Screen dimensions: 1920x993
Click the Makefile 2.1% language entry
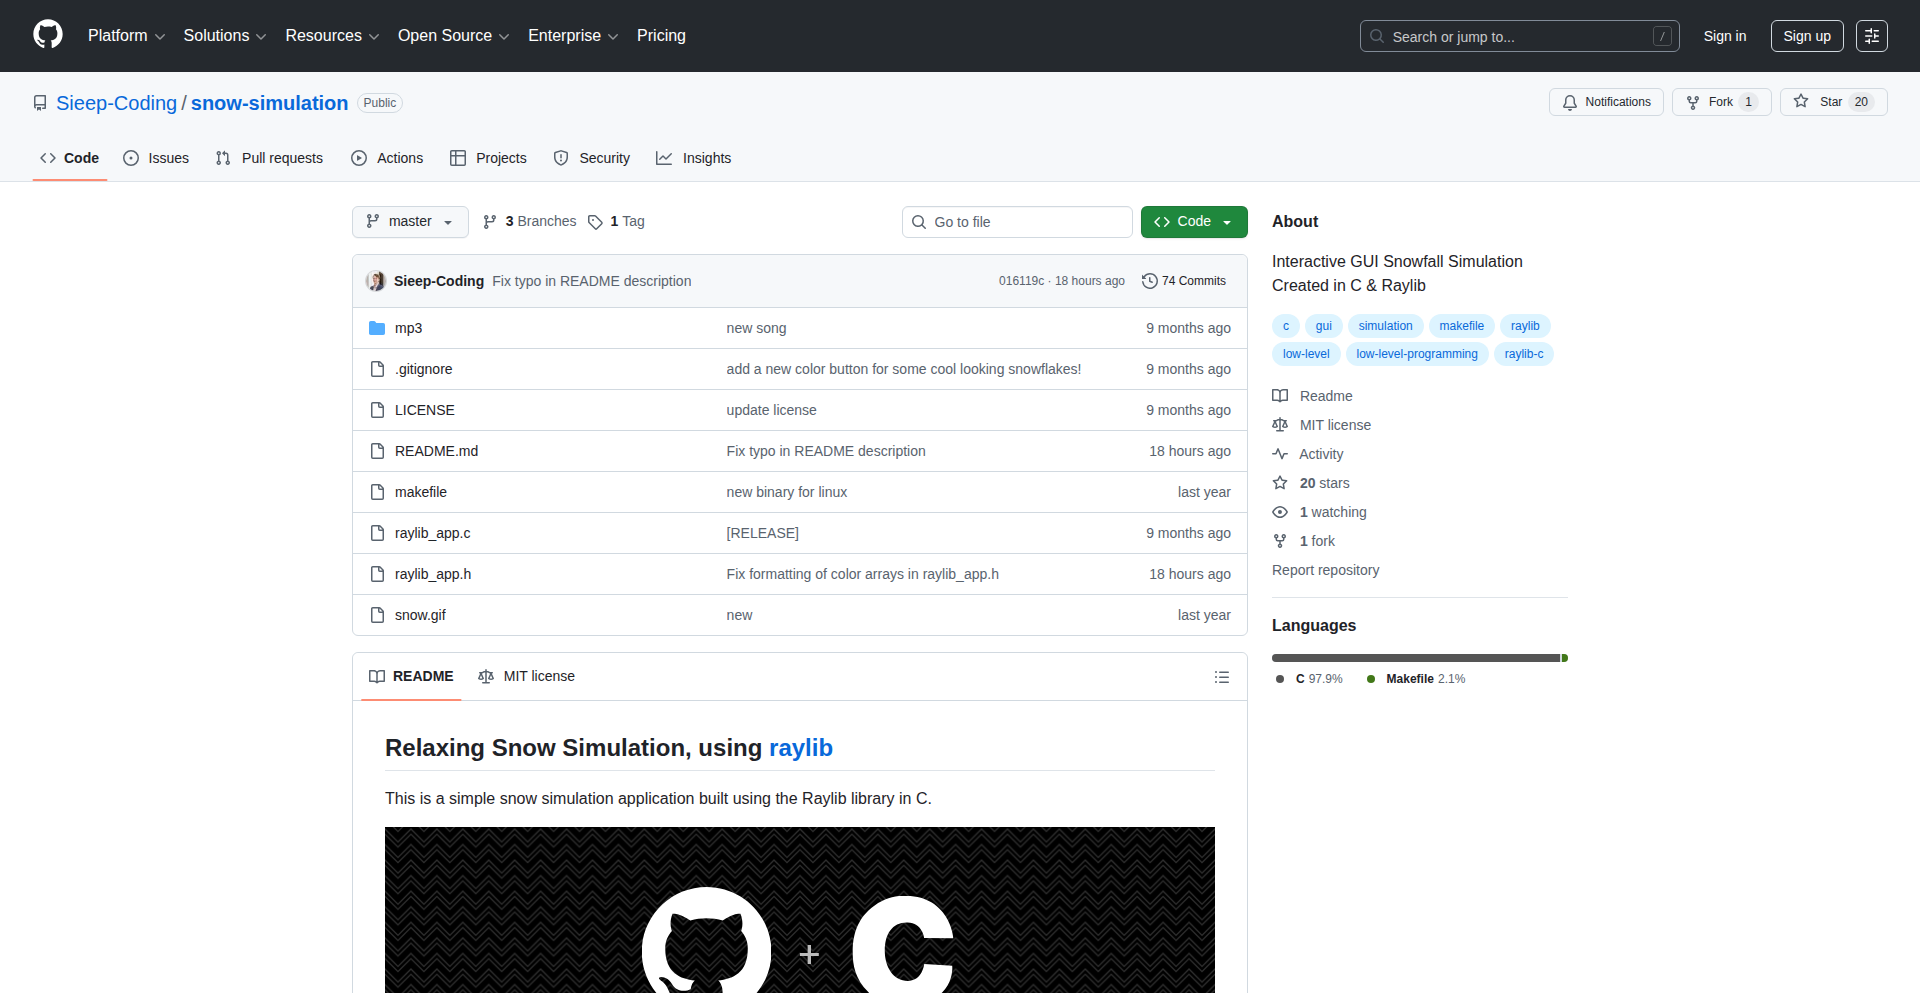(1416, 679)
